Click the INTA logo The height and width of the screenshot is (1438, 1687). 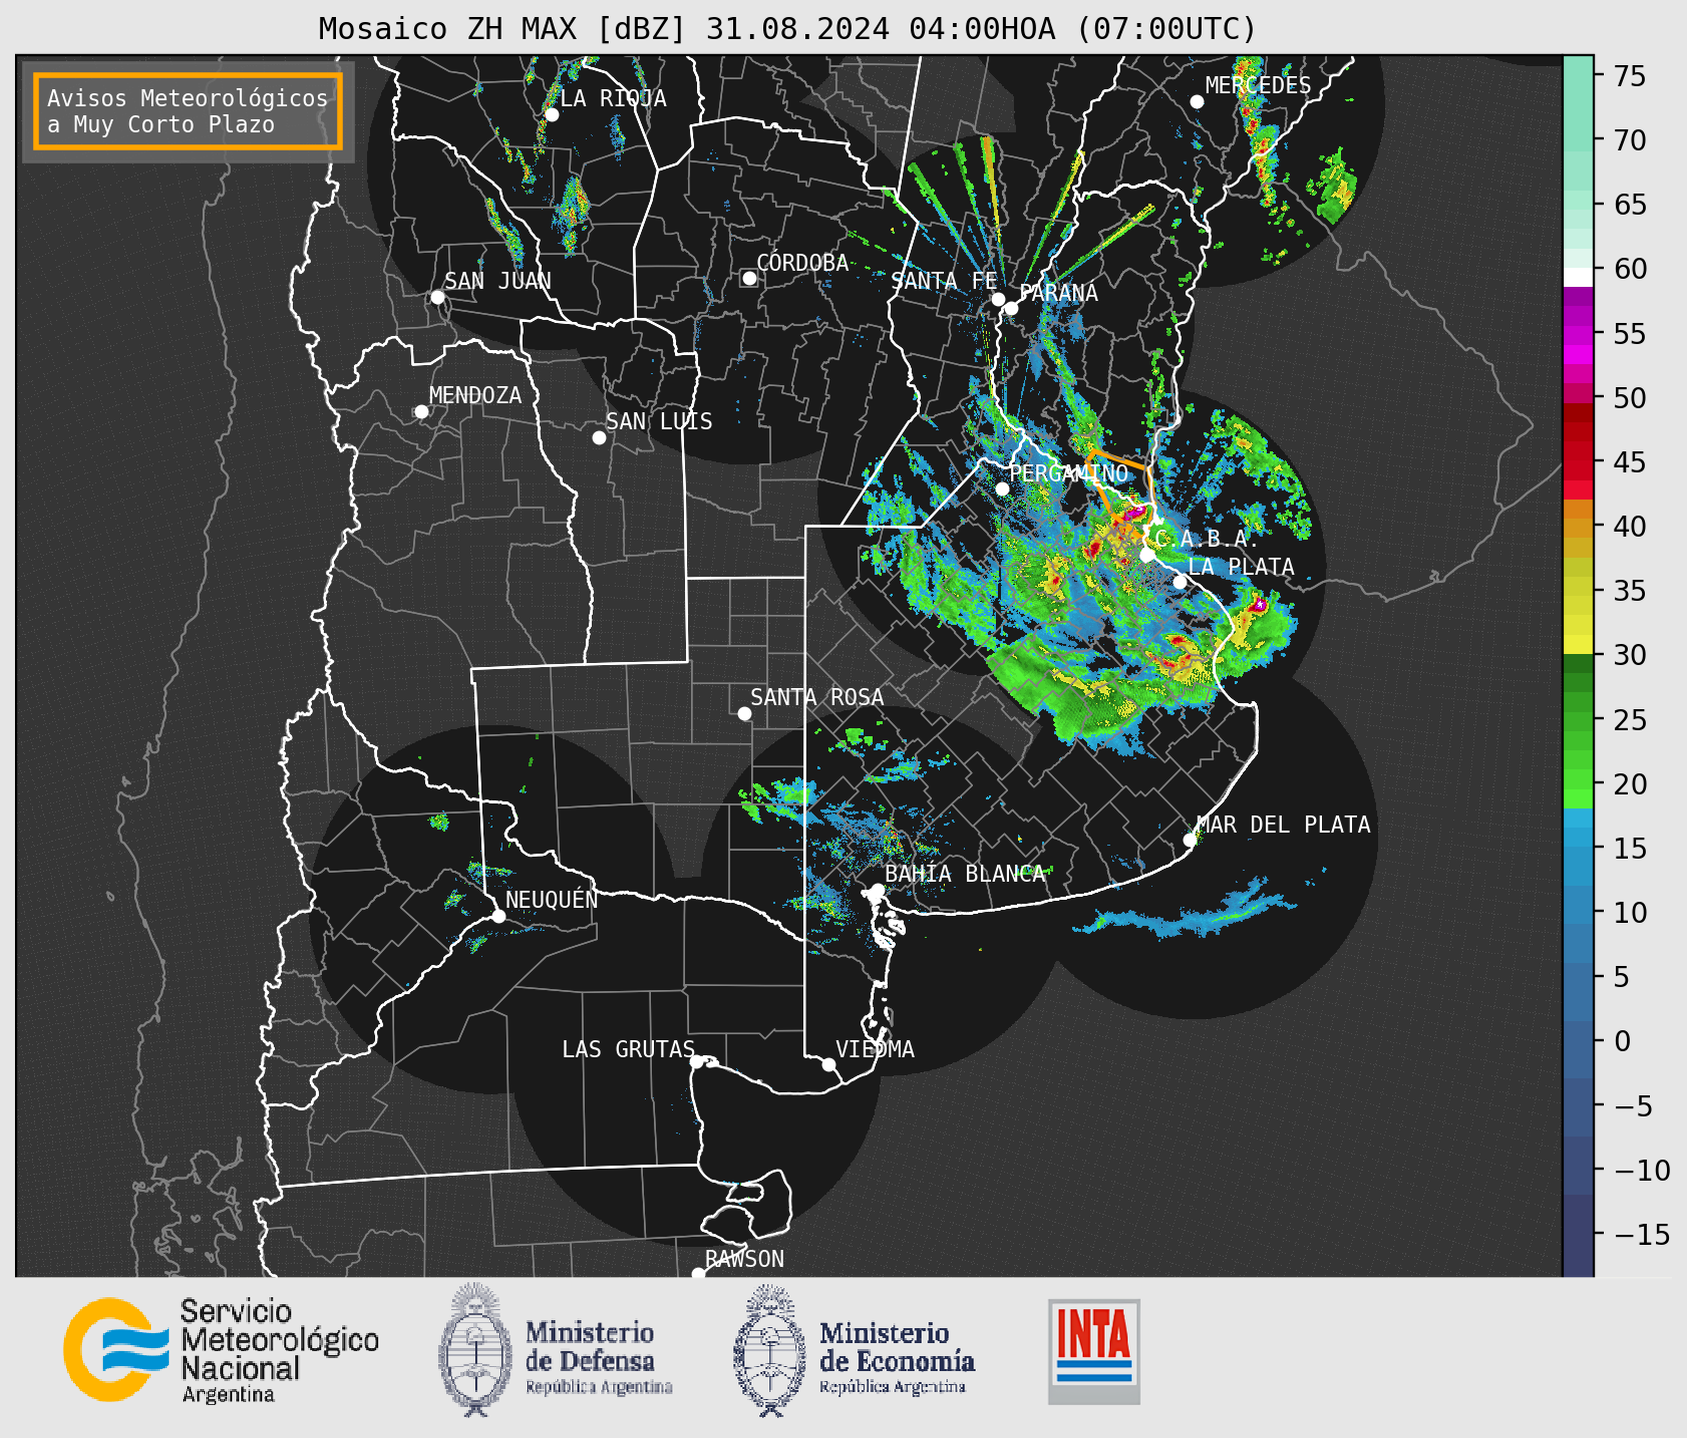pyautogui.click(x=1094, y=1351)
